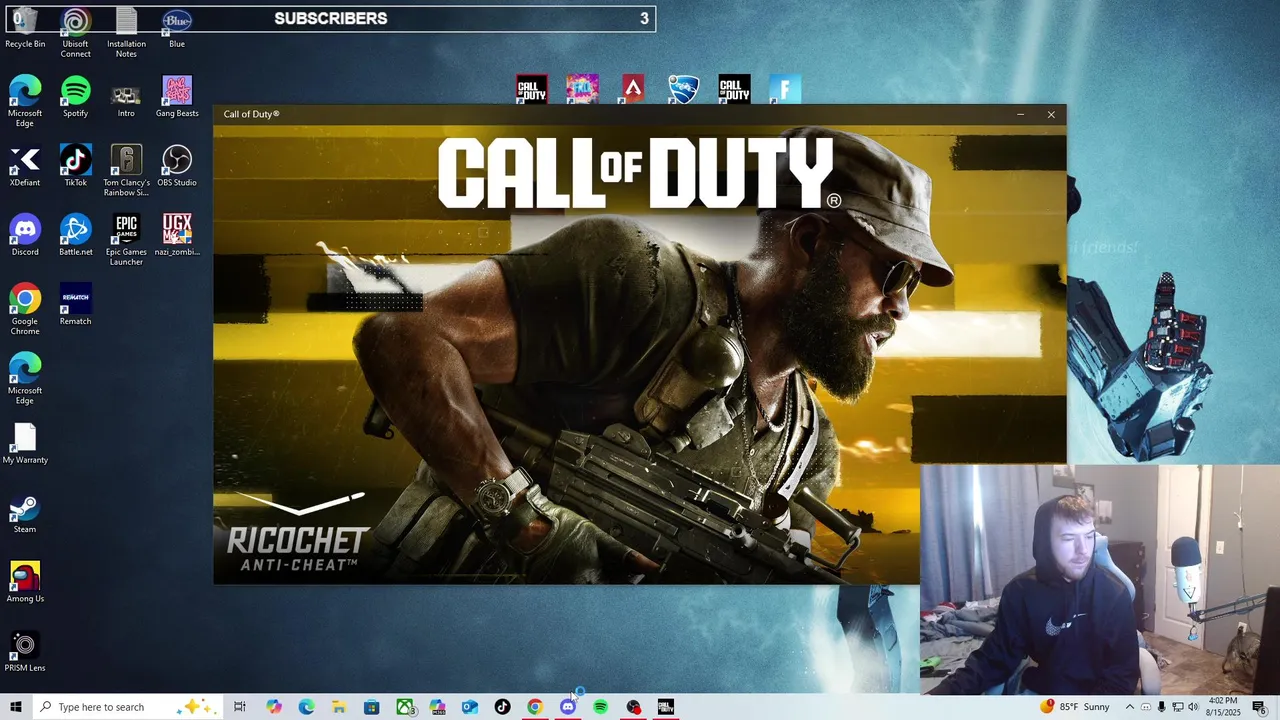Open the network tray icon
This screenshot has height=720, width=1280.
[1177, 707]
